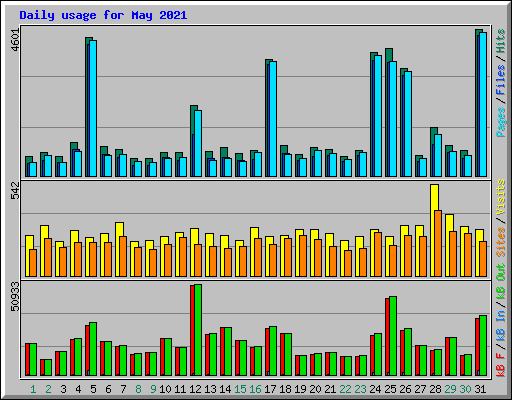Click day 3 on the x-axis

tap(63, 389)
